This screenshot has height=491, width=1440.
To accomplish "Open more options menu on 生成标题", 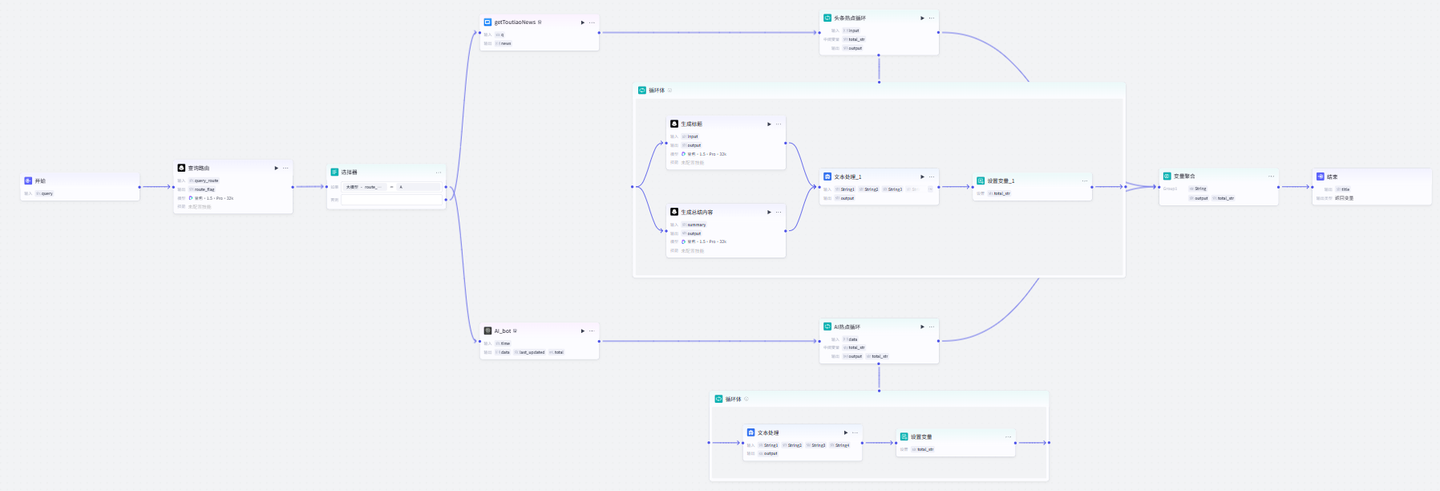I will tap(779, 124).
